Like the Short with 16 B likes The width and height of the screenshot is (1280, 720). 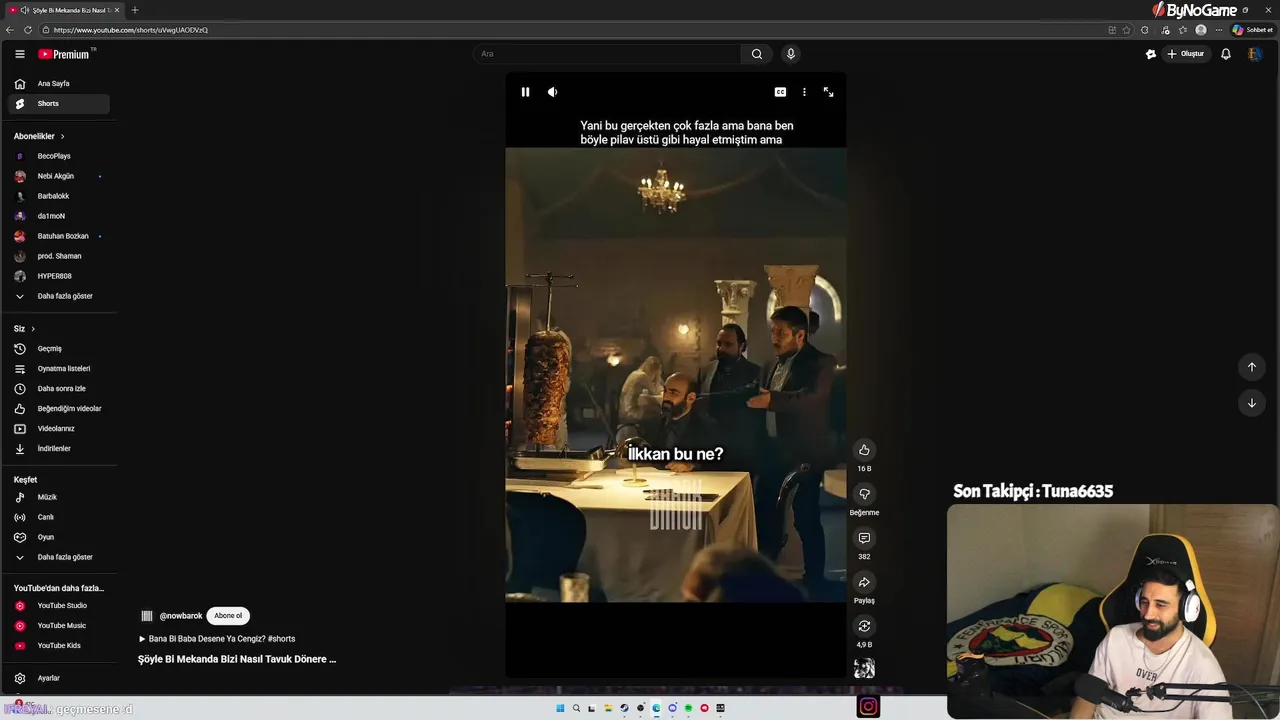tap(864, 450)
